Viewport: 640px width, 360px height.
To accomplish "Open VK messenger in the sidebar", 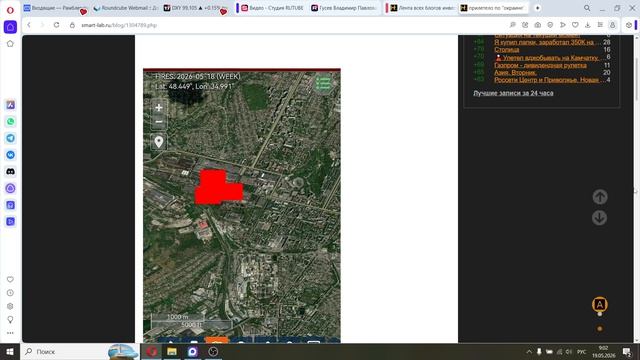I will coord(11,155).
